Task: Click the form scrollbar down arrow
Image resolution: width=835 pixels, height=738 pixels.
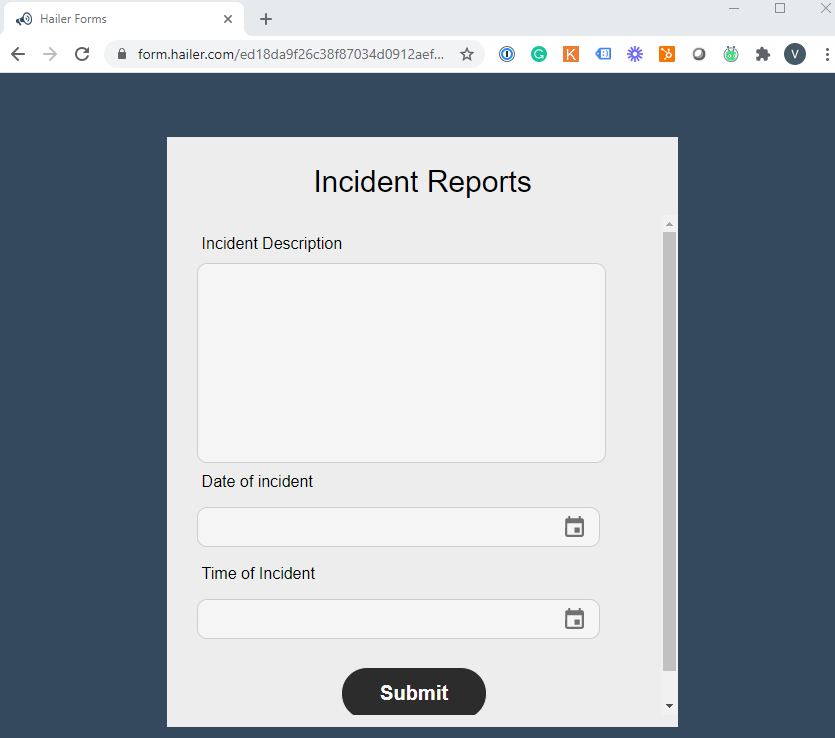Action: pos(669,706)
